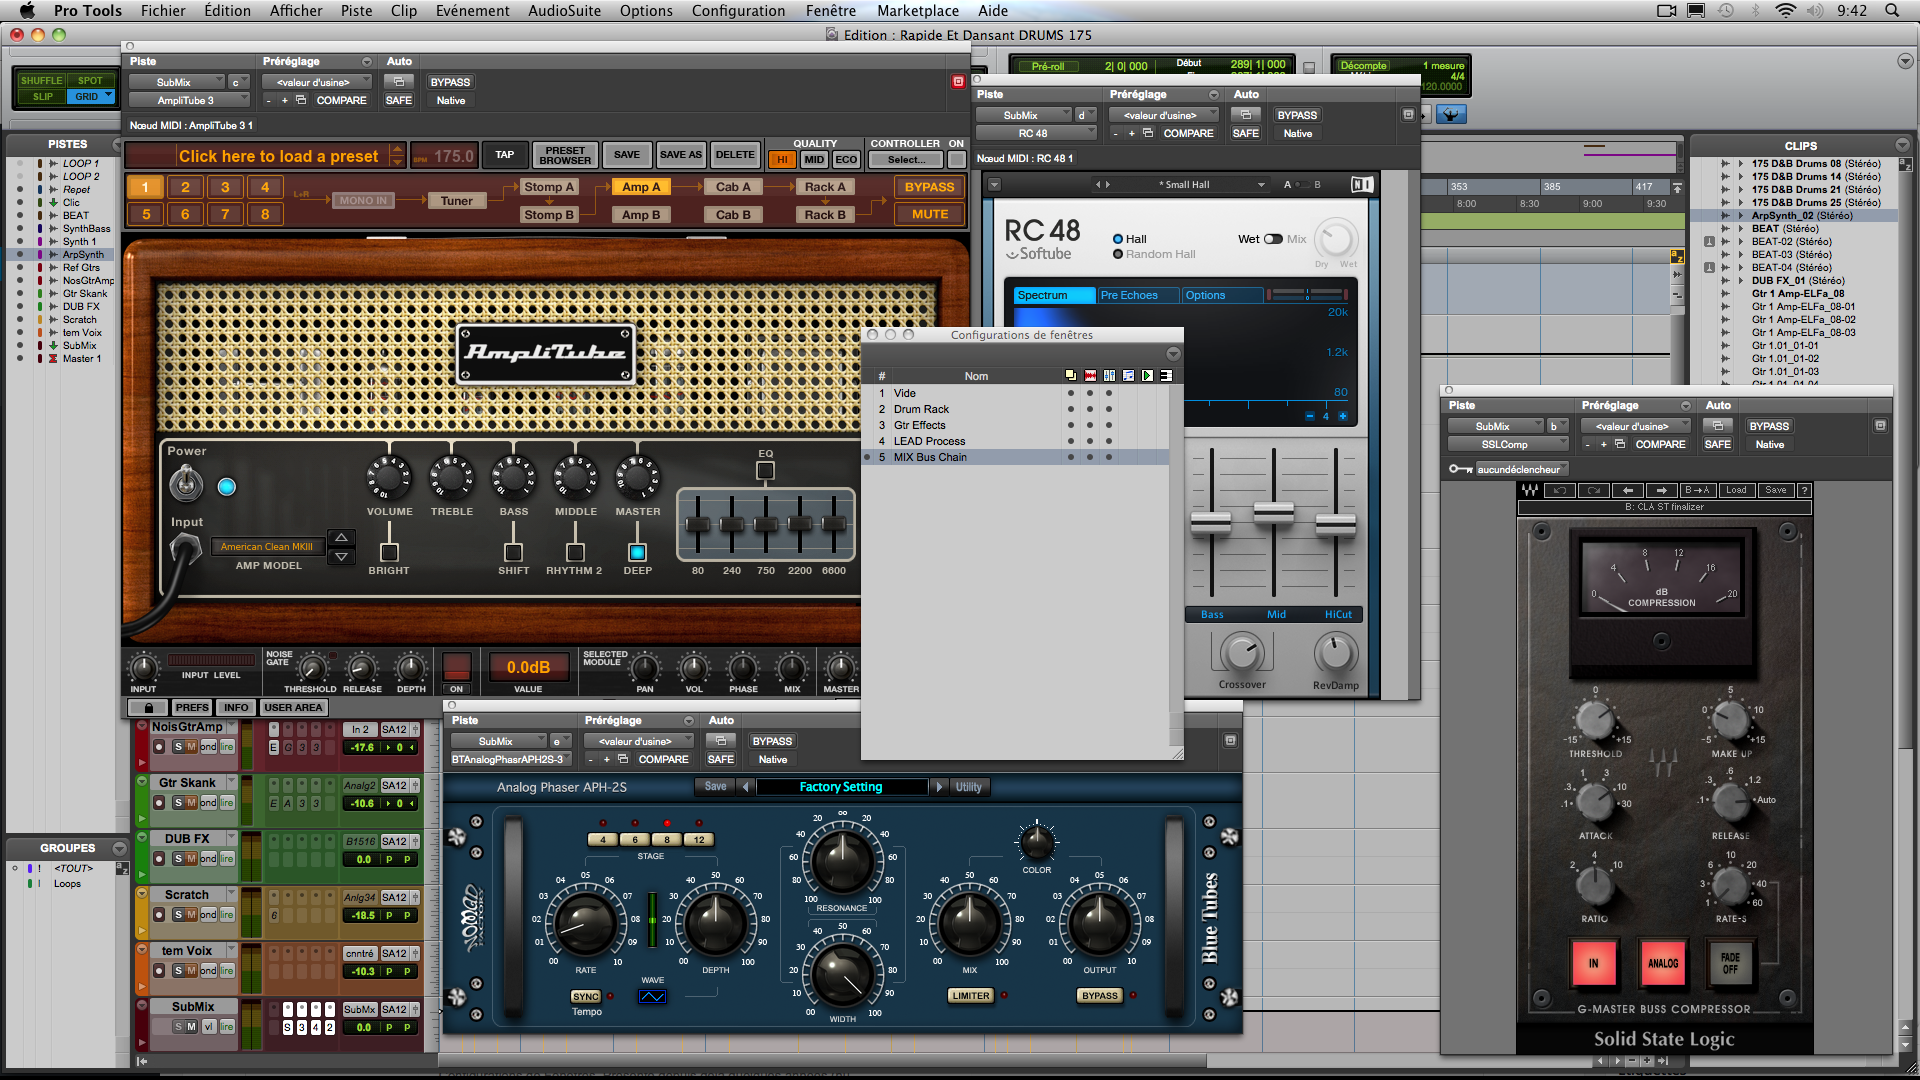Toggle the phaser SYNC tempo button
The image size is (1920, 1080).
pos(586,996)
